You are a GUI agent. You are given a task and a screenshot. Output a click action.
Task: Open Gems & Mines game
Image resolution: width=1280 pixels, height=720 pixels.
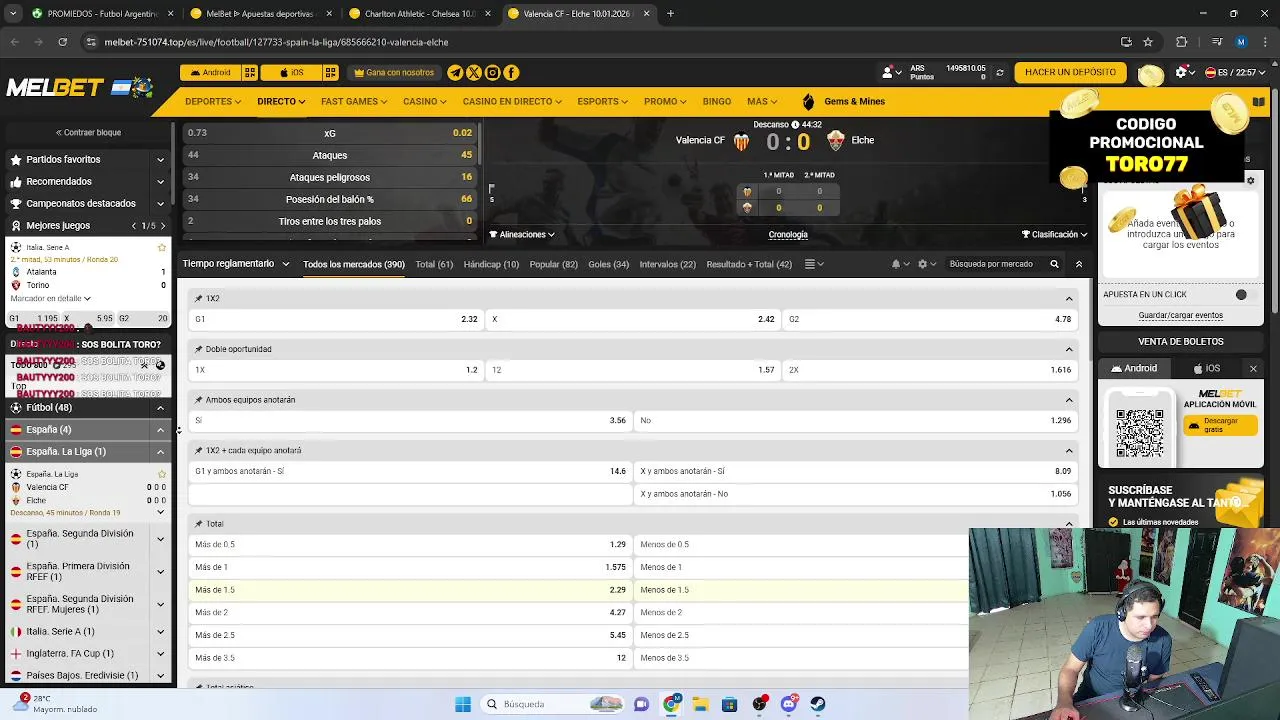point(844,101)
